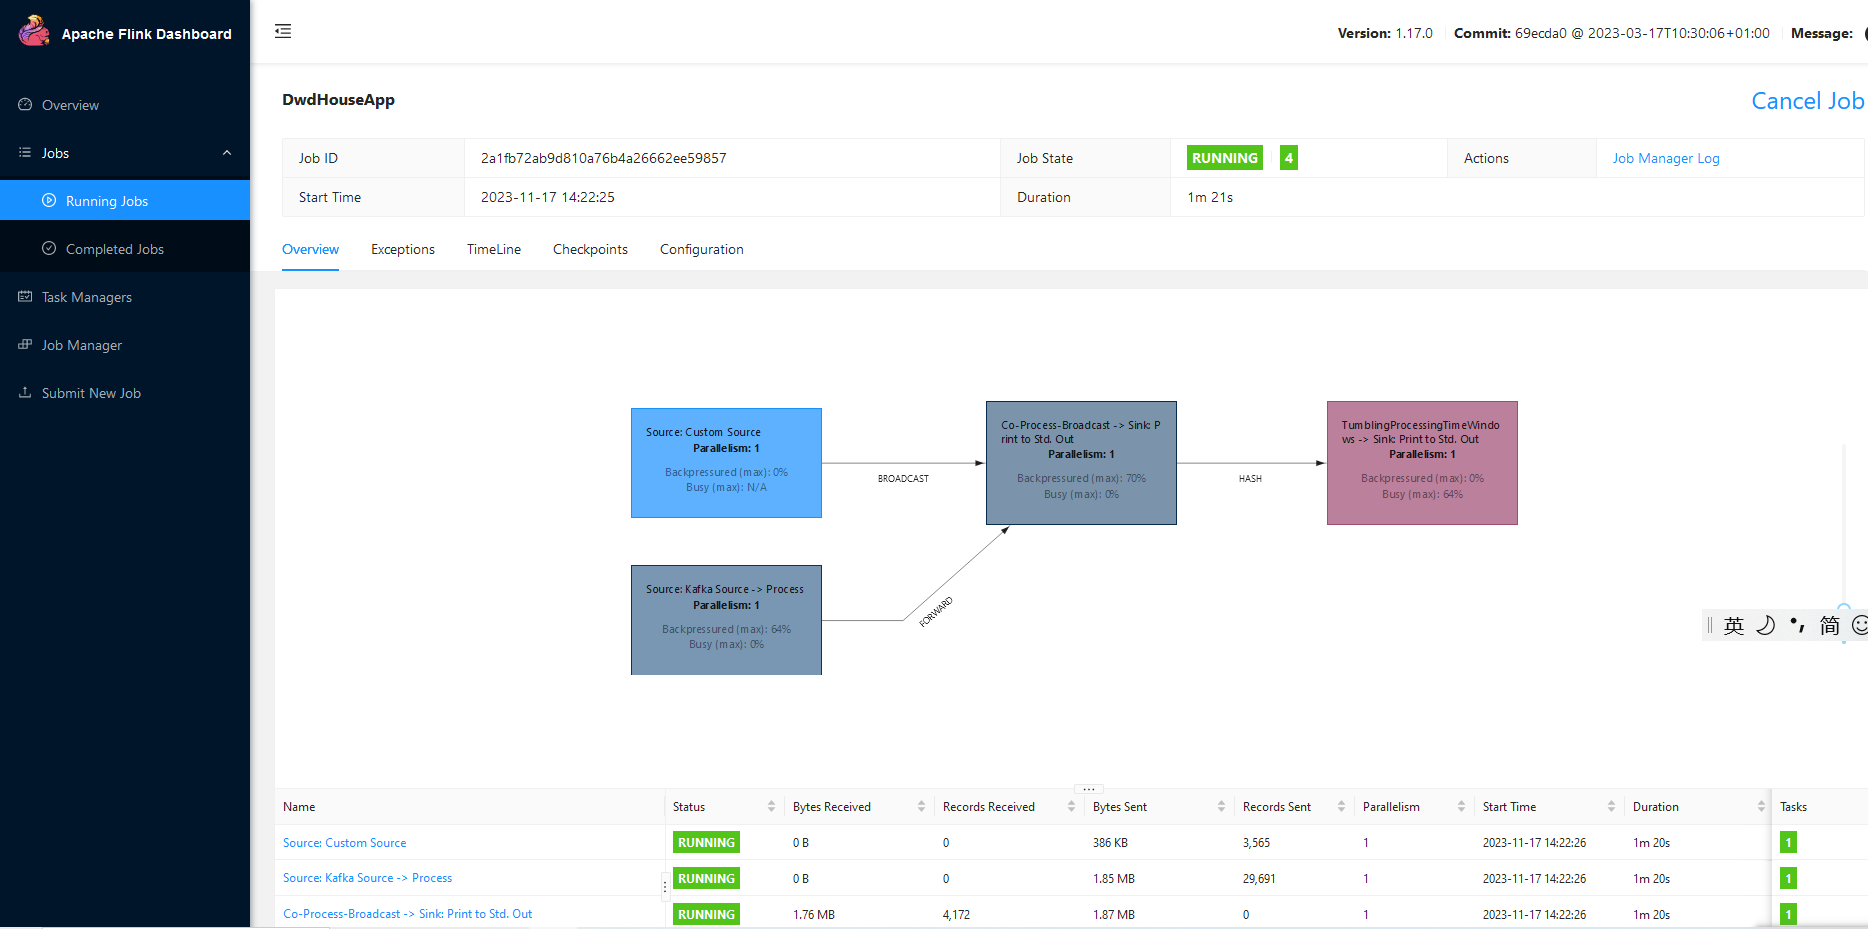Sort the table by Status column
The height and width of the screenshot is (929, 1868).
[x=771, y=807]
